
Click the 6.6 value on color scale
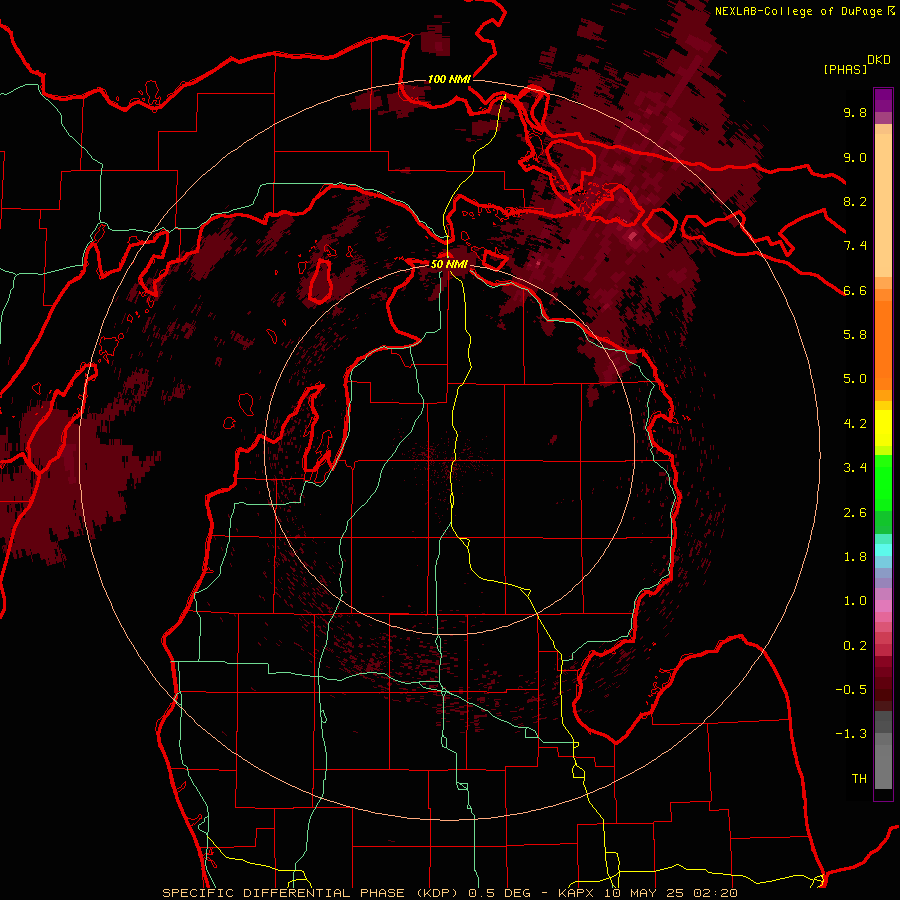tap(855, 290)
